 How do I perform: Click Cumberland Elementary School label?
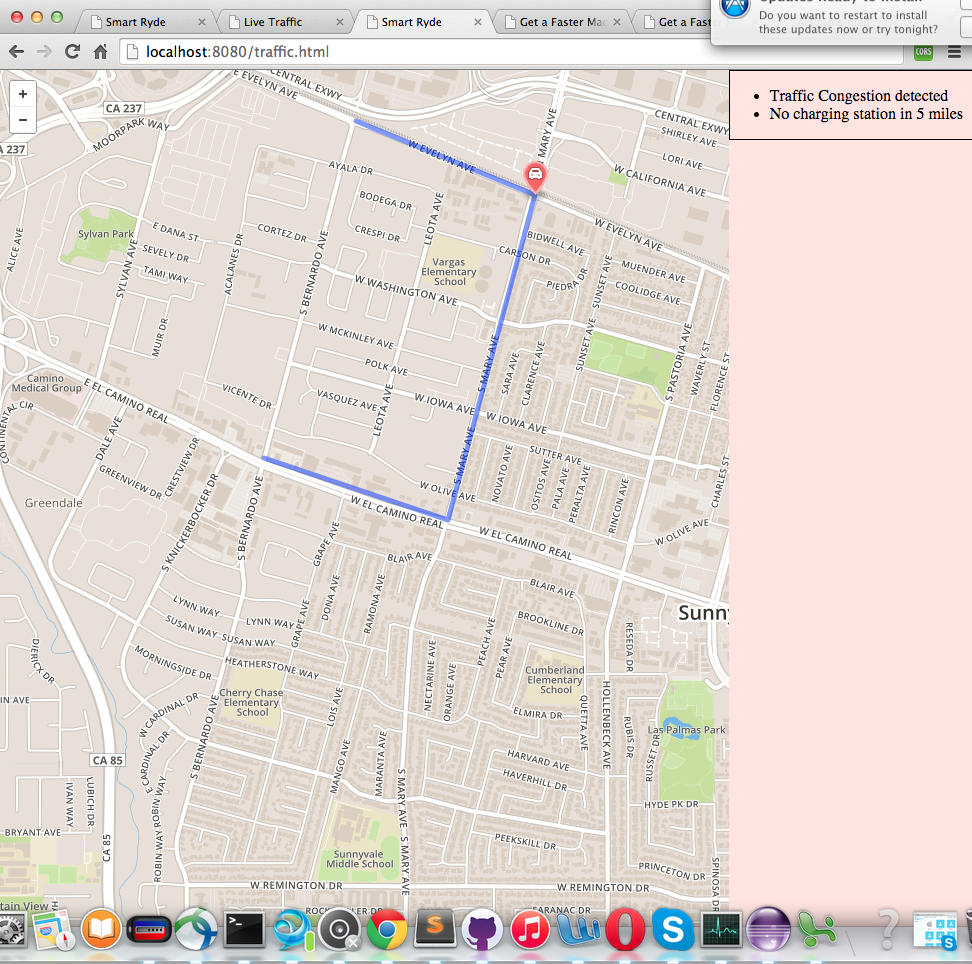point(555,680)
